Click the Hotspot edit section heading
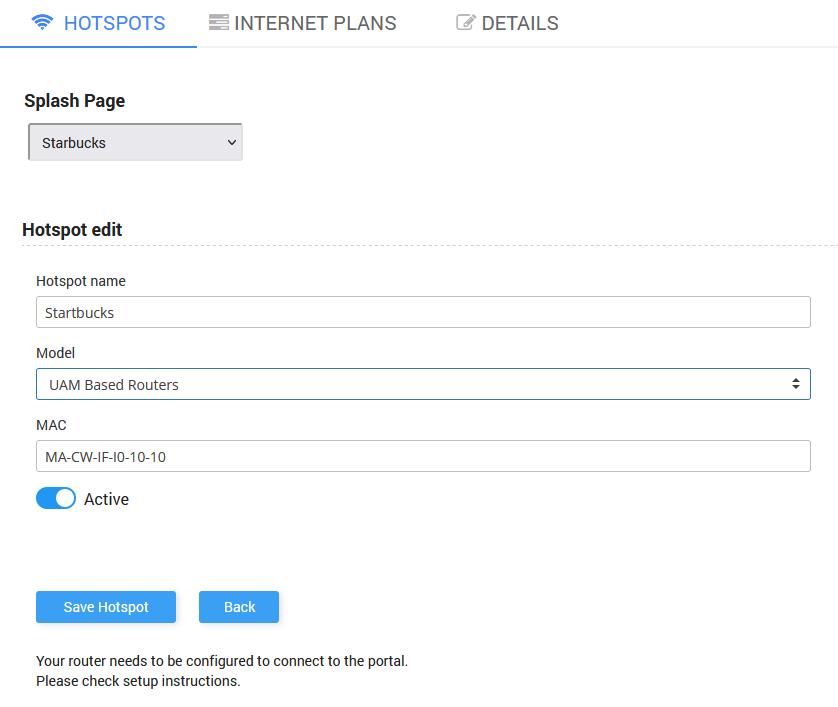 [72, 230]
